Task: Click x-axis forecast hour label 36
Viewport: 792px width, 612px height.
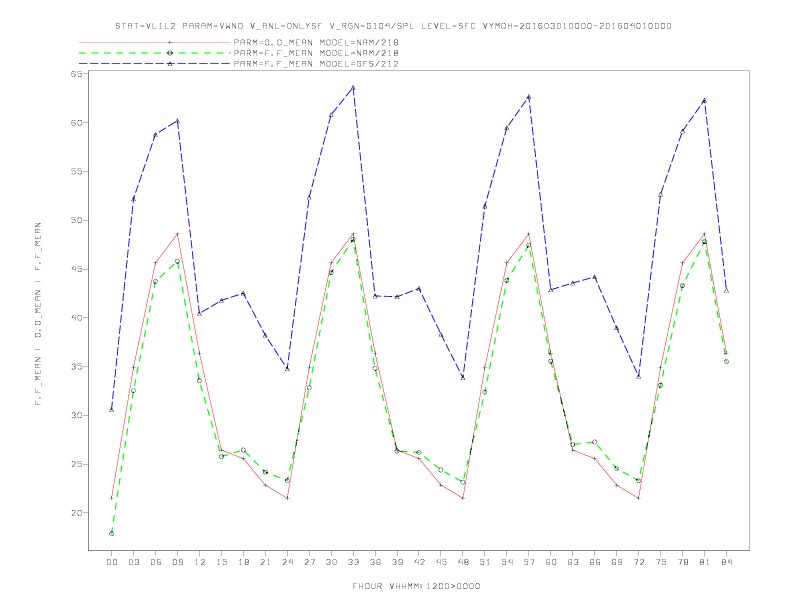Action: pyautogui.click(x=375, y=562)
